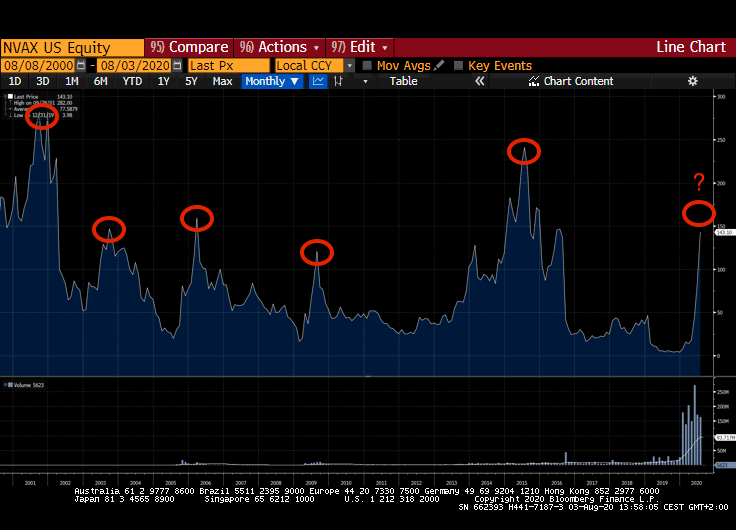Edit moving averages with pencil icon
The image size is (736, 530).
click(x=439, y=66)
